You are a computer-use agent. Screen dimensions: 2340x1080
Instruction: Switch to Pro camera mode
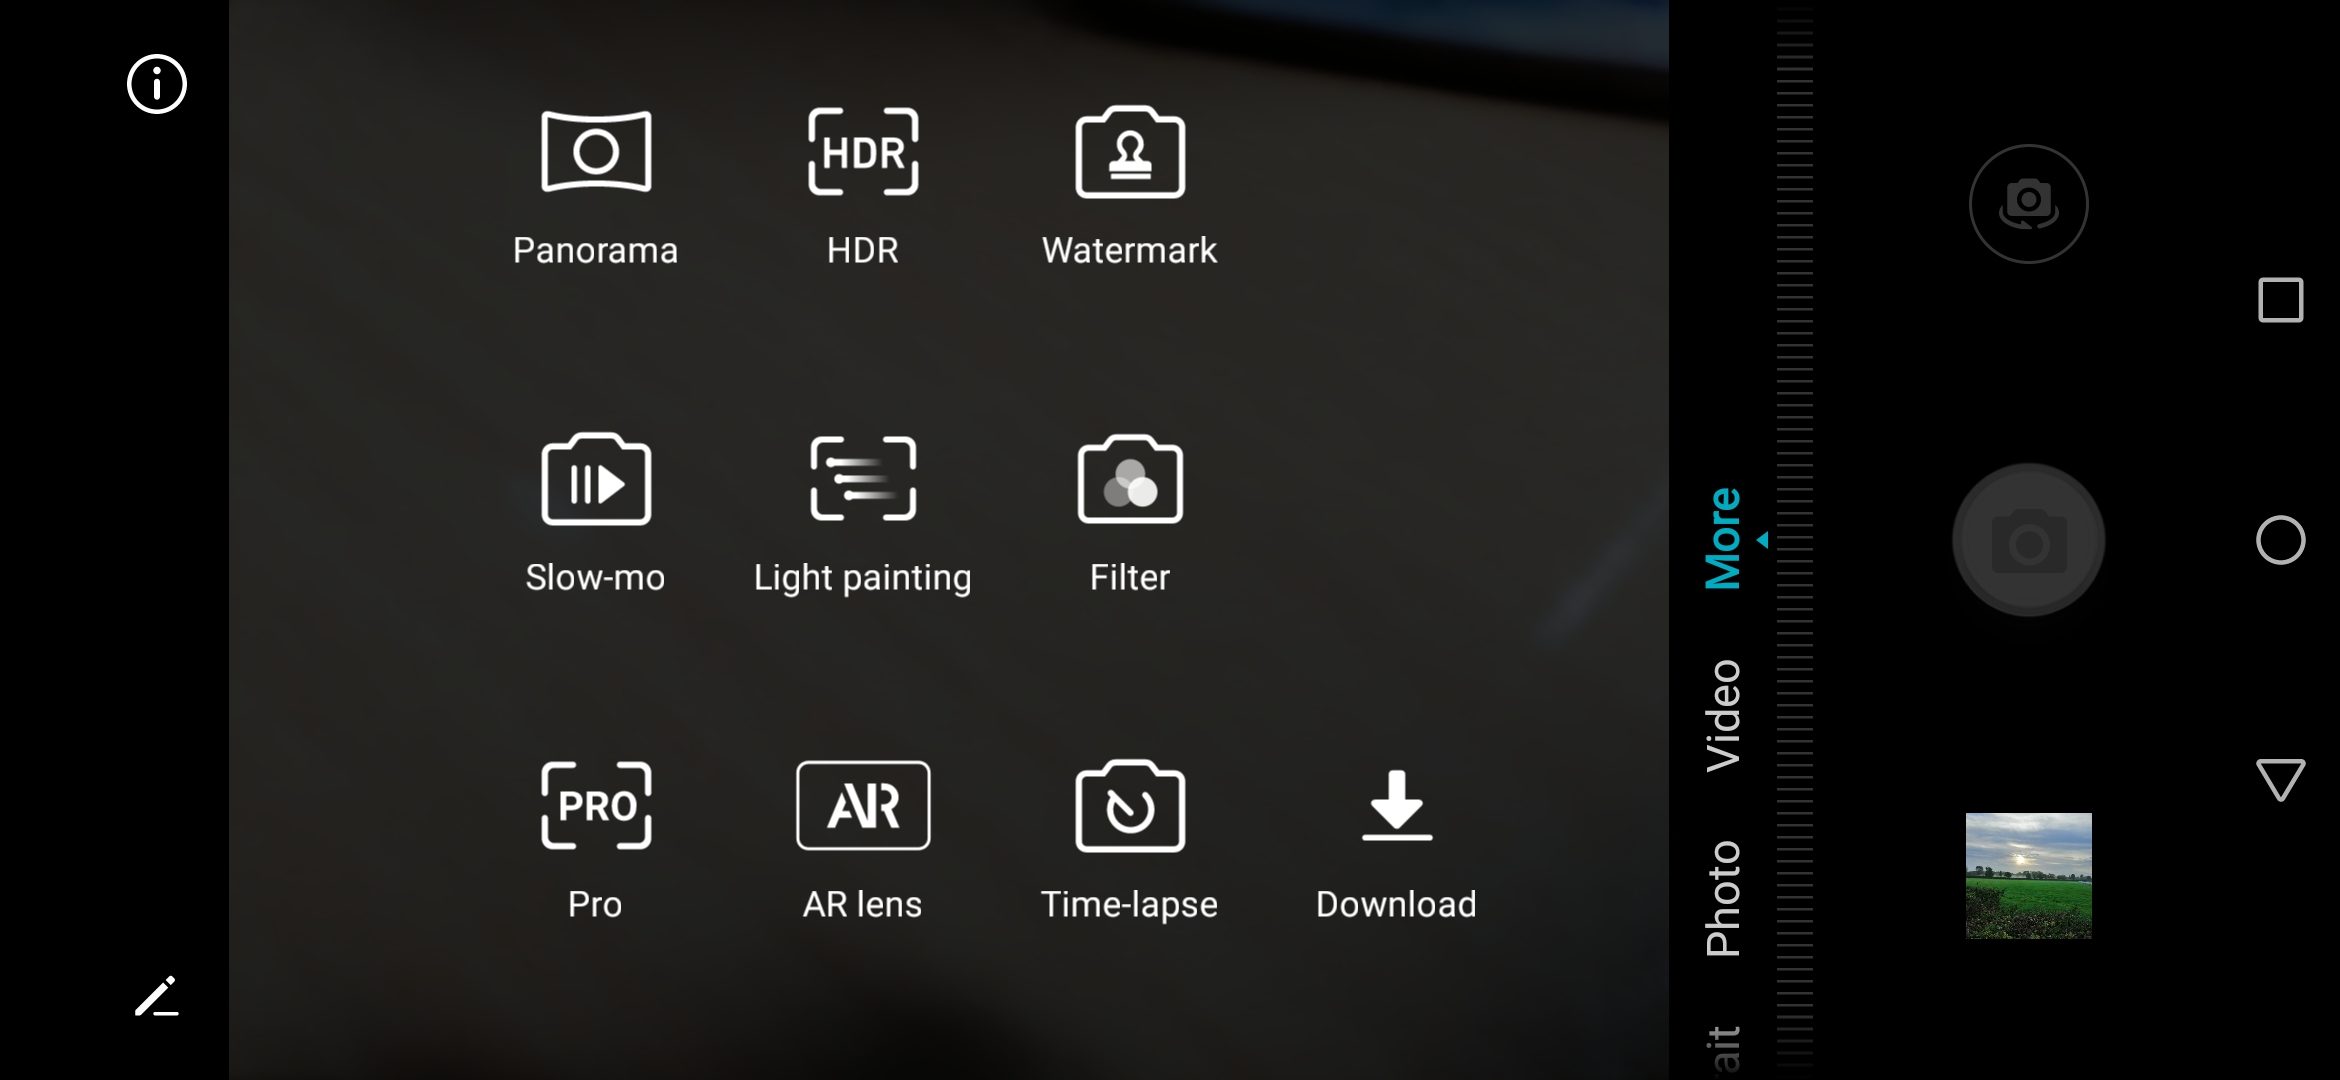594,843
